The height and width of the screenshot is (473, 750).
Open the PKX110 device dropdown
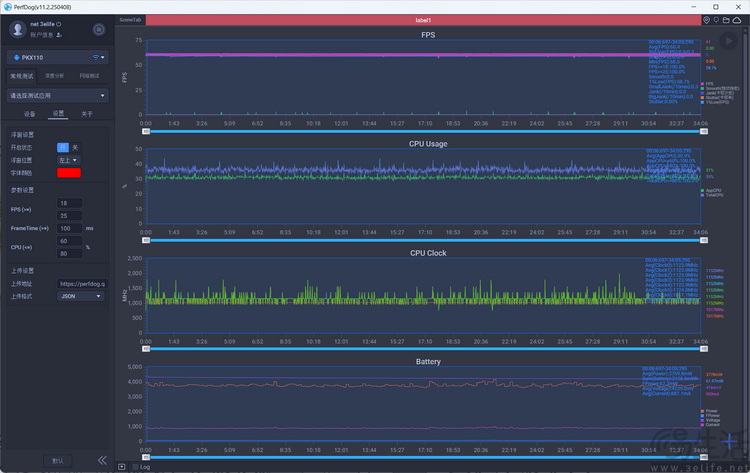(57, 57)
